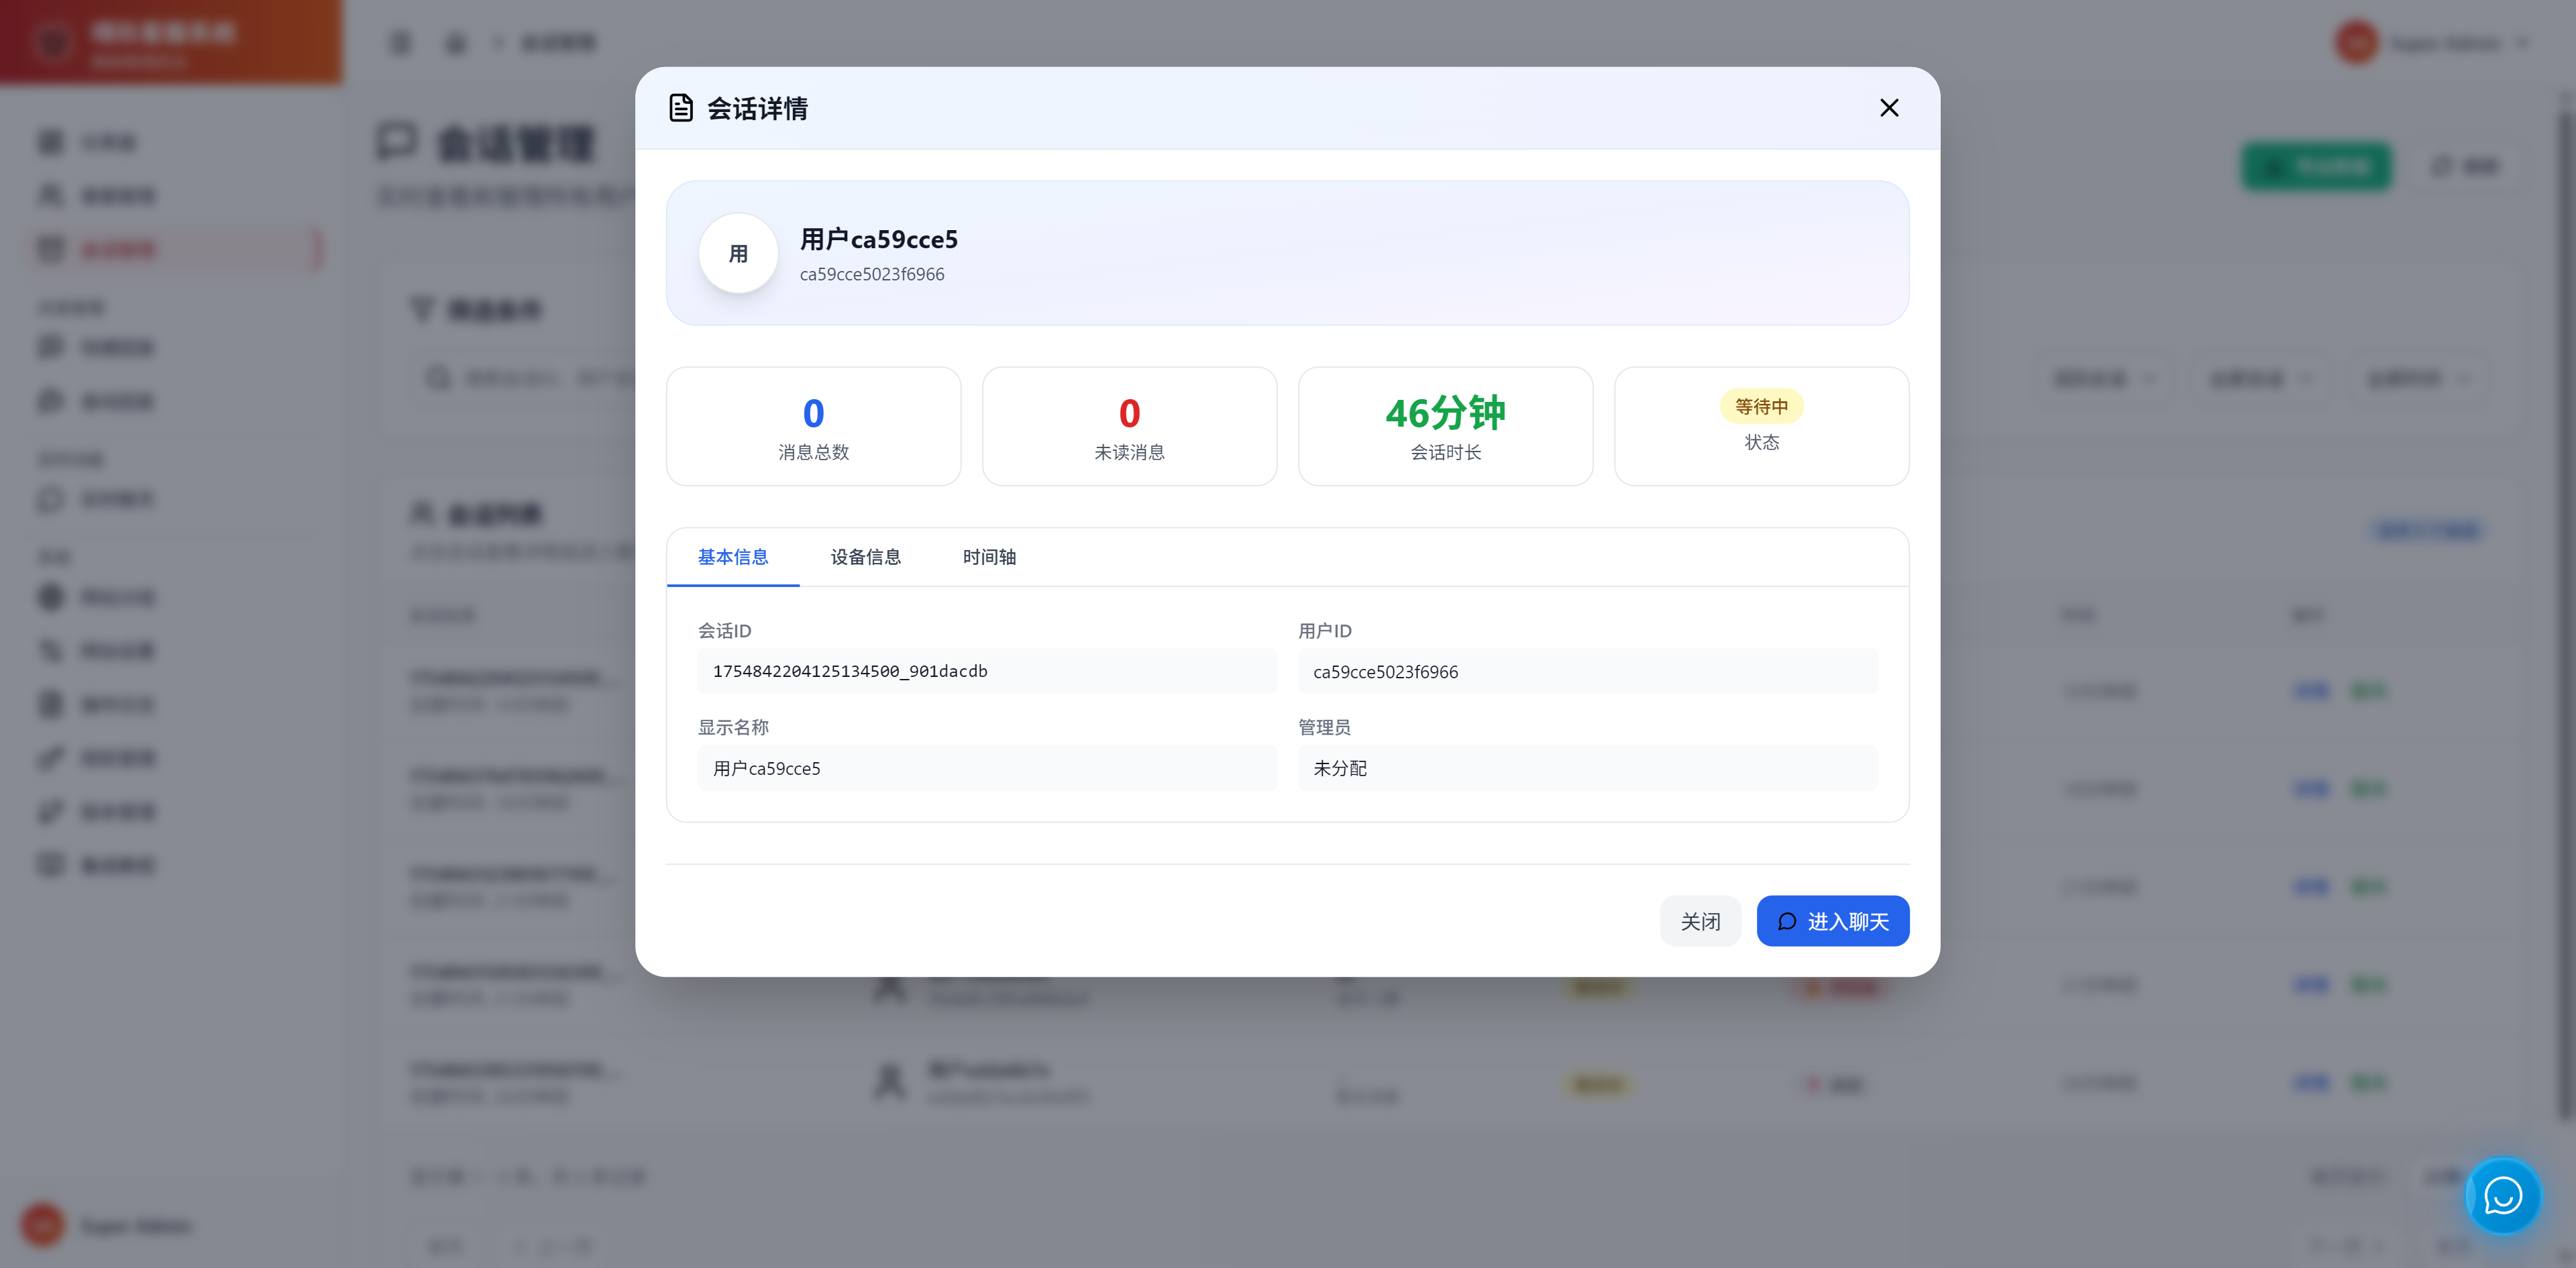Click the 等待中 status badge
This screenshot has width=2576, height=1268.
(1761, 406)
